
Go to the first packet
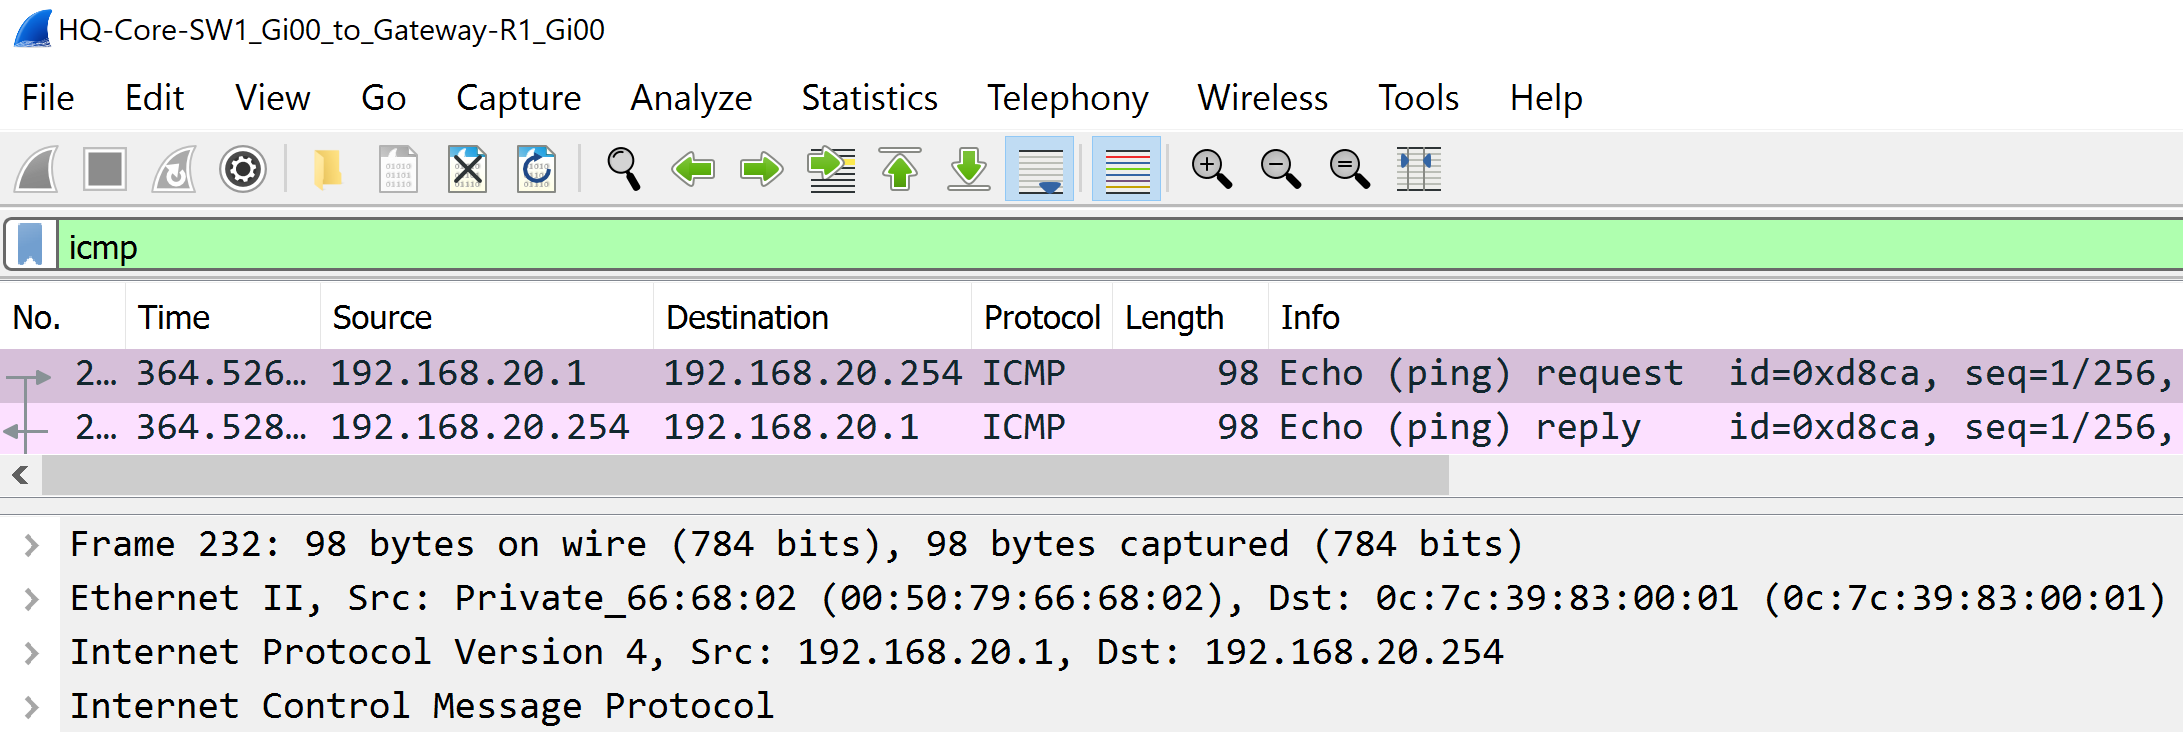tap(900, 169)
